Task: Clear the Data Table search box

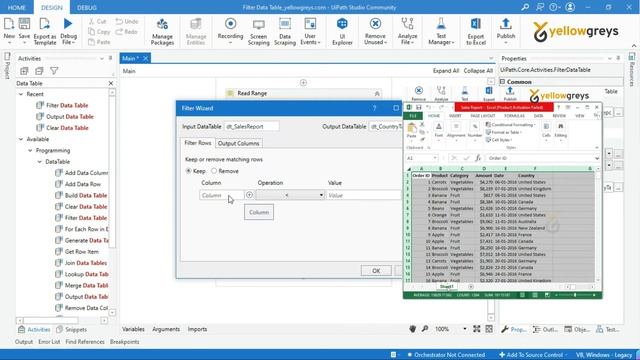Action: pyautogui.click(x=111, y=83)
